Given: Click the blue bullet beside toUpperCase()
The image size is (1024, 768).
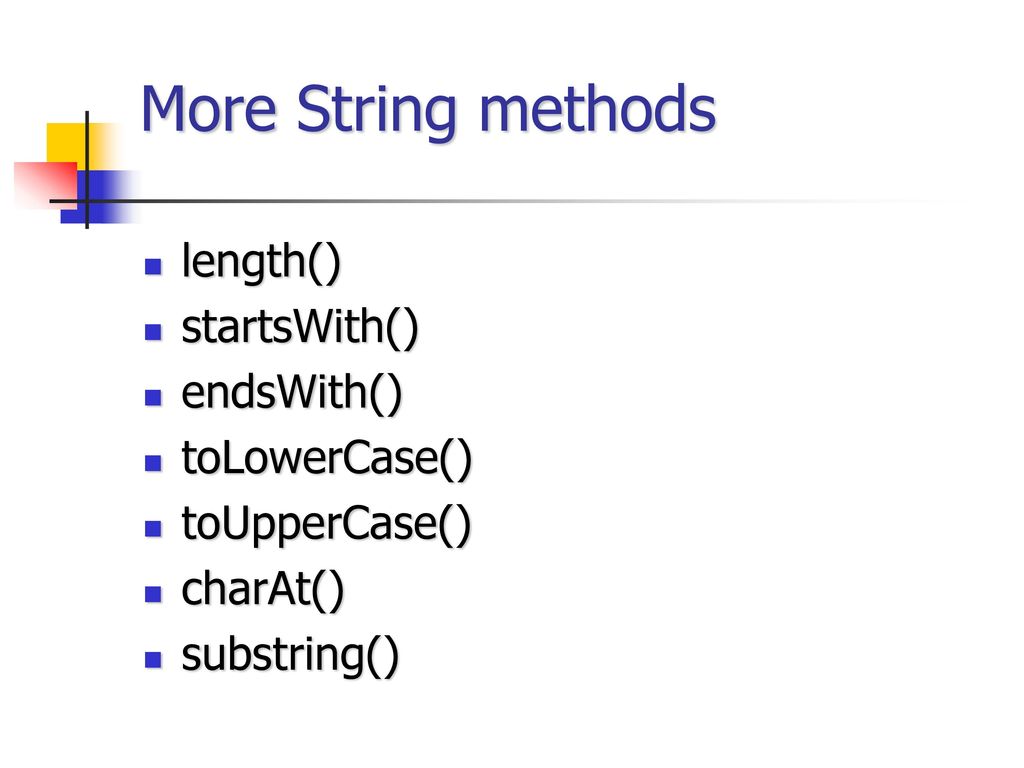Looking at the screenshot, I should pos(153,528).
